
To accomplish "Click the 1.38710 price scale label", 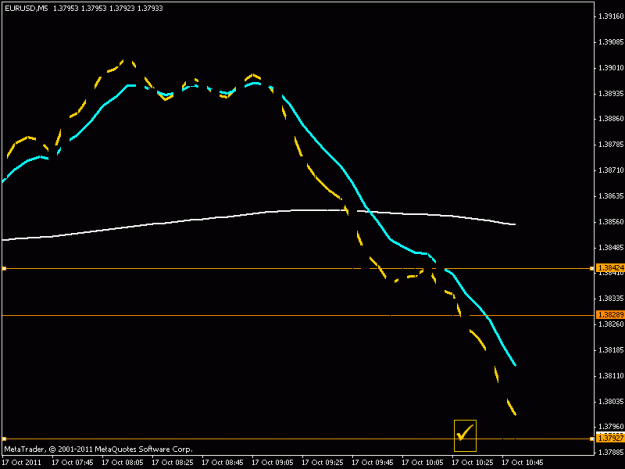I will (611, 171).
